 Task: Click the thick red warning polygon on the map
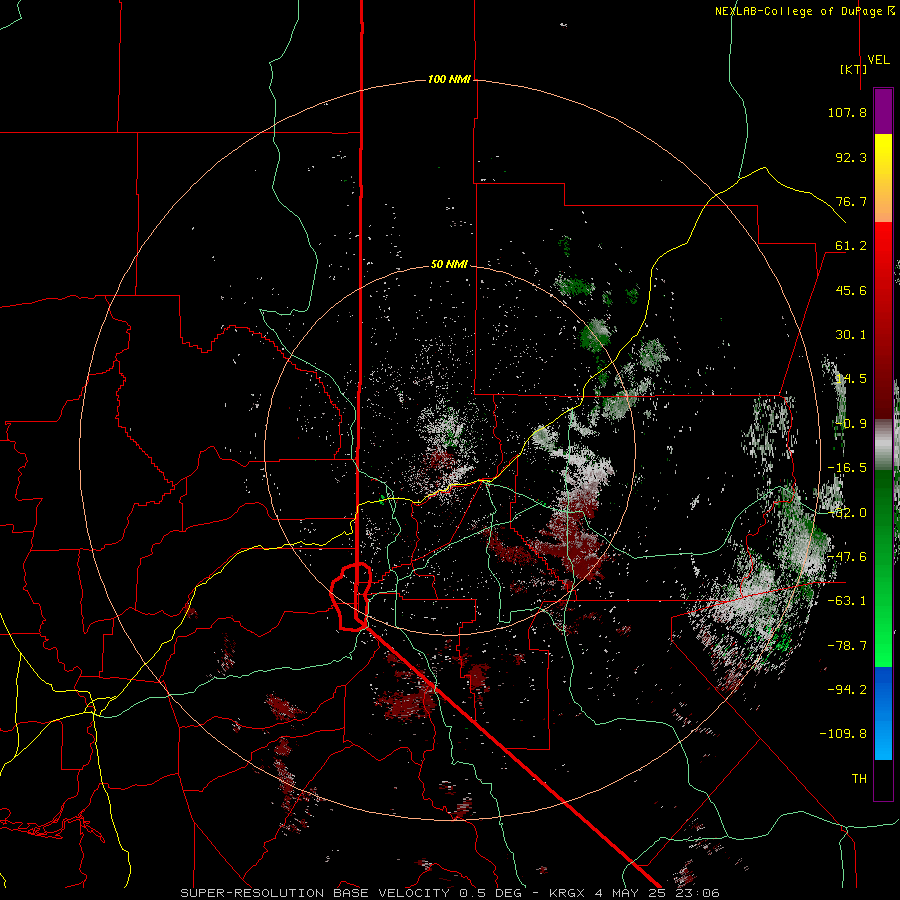pos(351,597)
